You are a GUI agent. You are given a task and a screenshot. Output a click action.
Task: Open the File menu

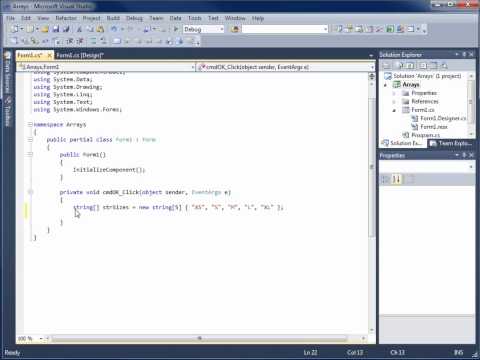point(11,18)
